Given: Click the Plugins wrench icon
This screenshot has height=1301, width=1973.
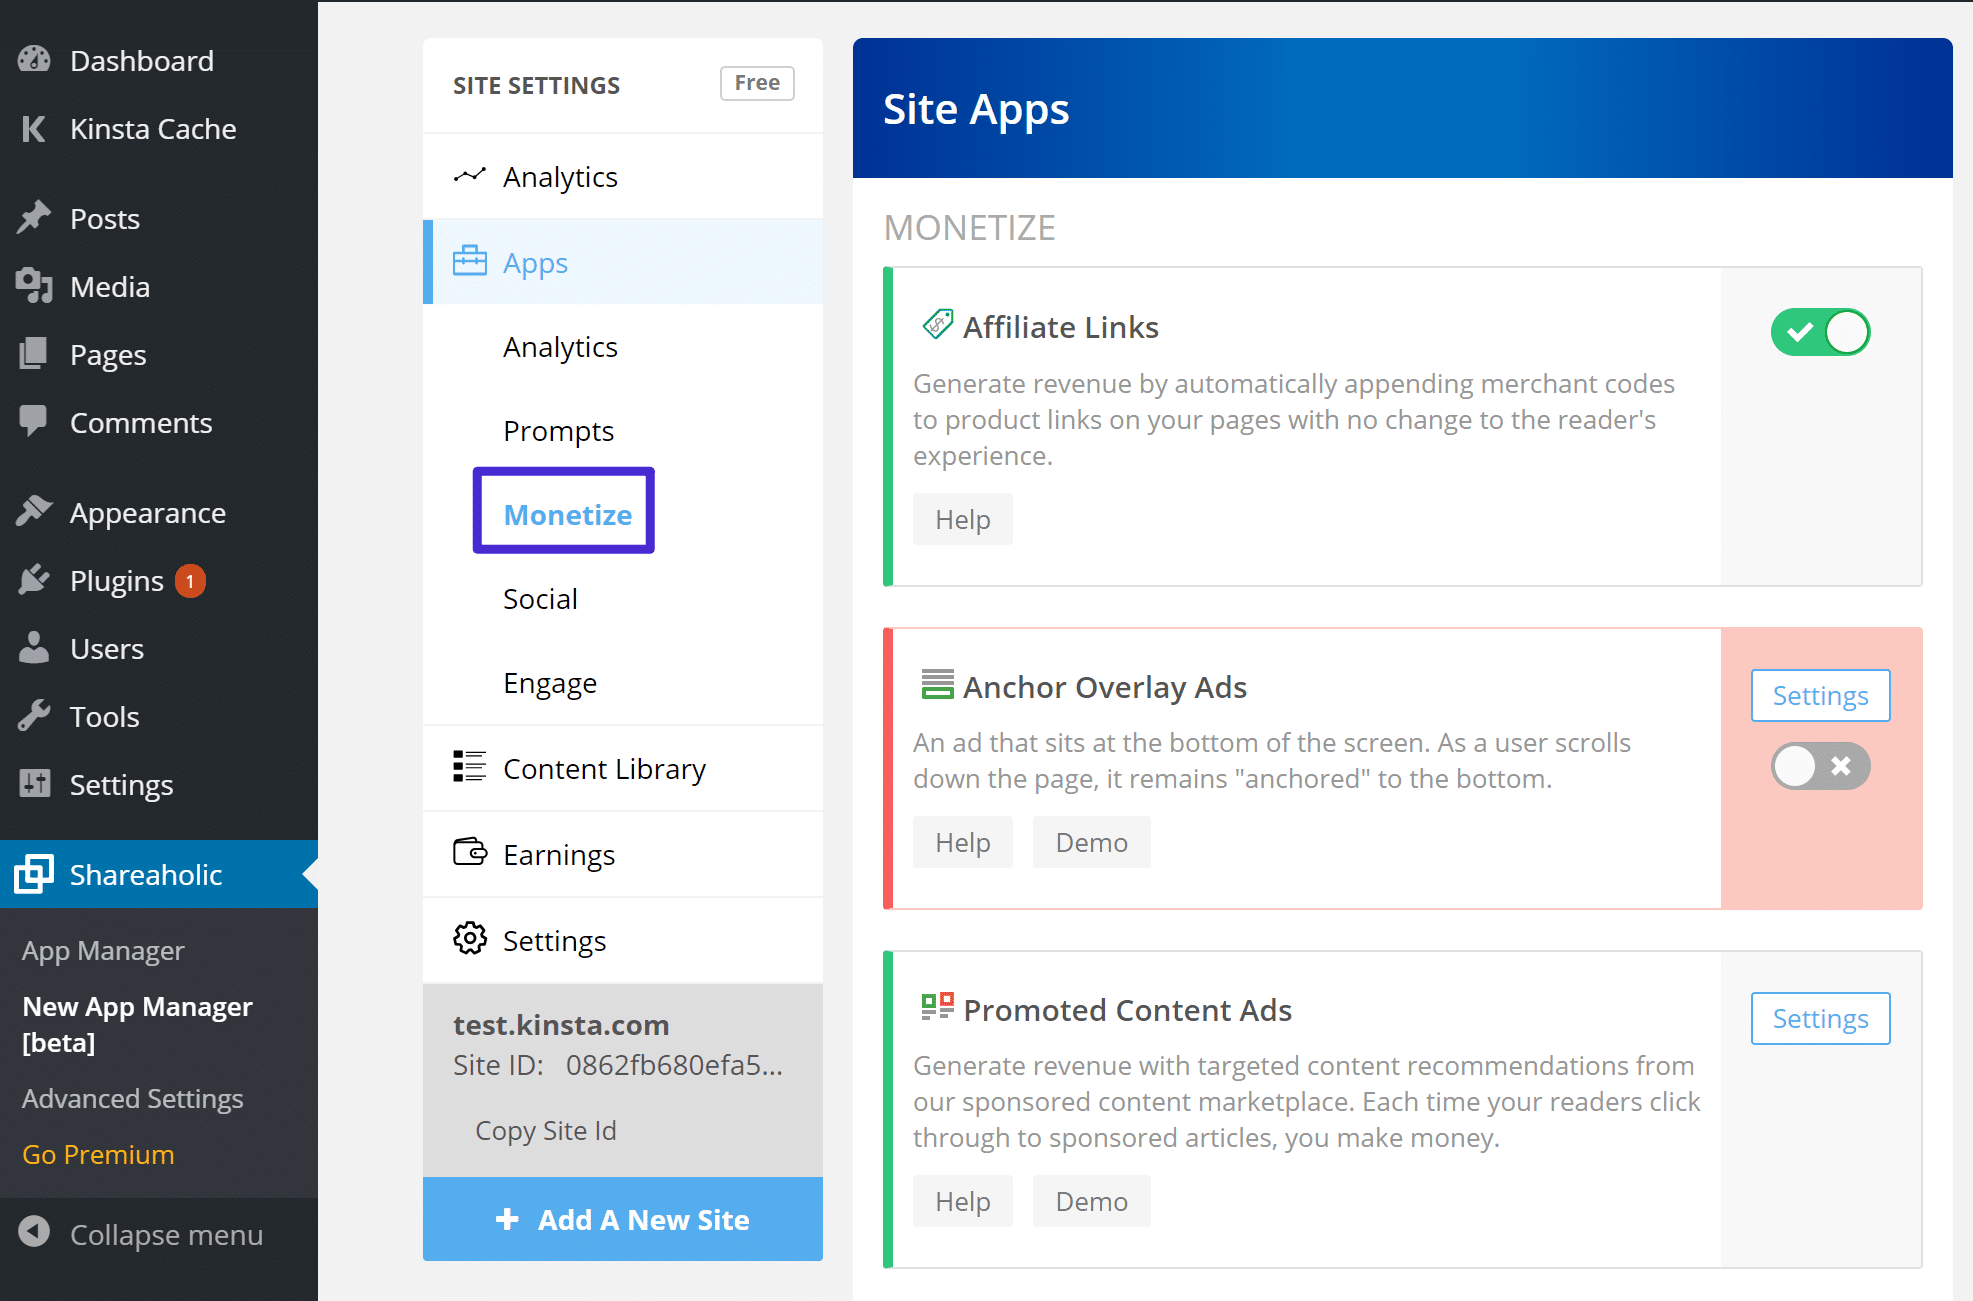Looking at the screenshot, I should (x=38, y=579).
